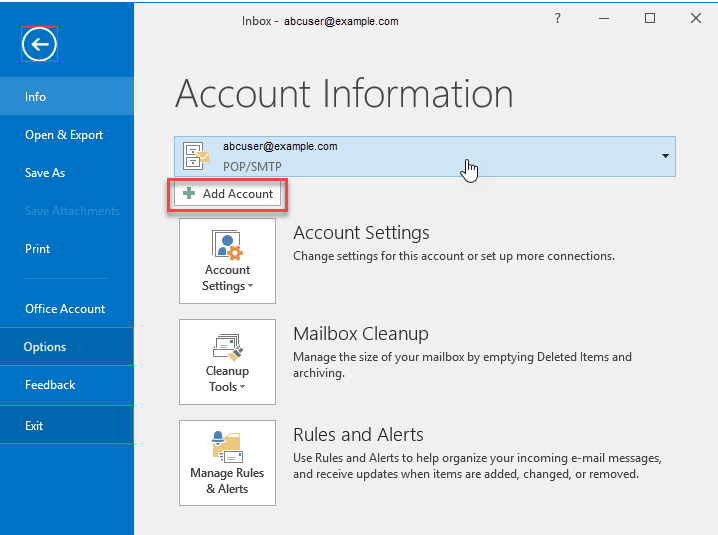Choose Save As in left sidebar
718x535 pixels.
click(45, 173)
